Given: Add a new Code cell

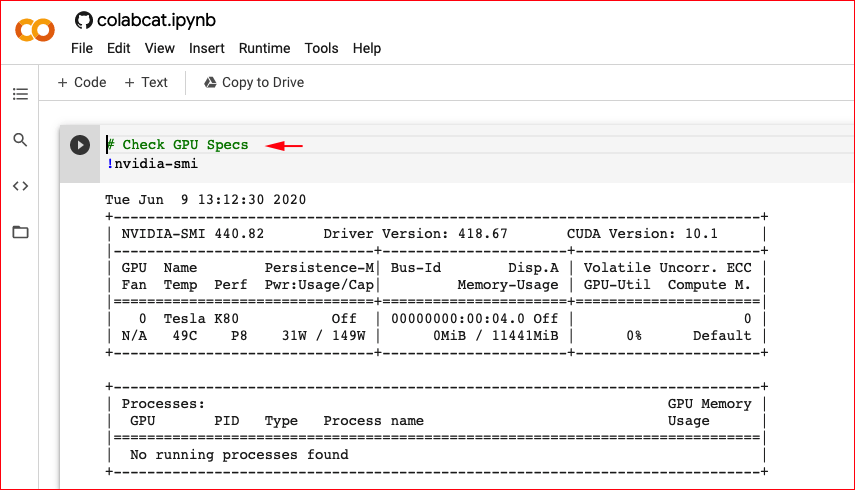Looking at the screenshot, I should click(x=82, y=82).
